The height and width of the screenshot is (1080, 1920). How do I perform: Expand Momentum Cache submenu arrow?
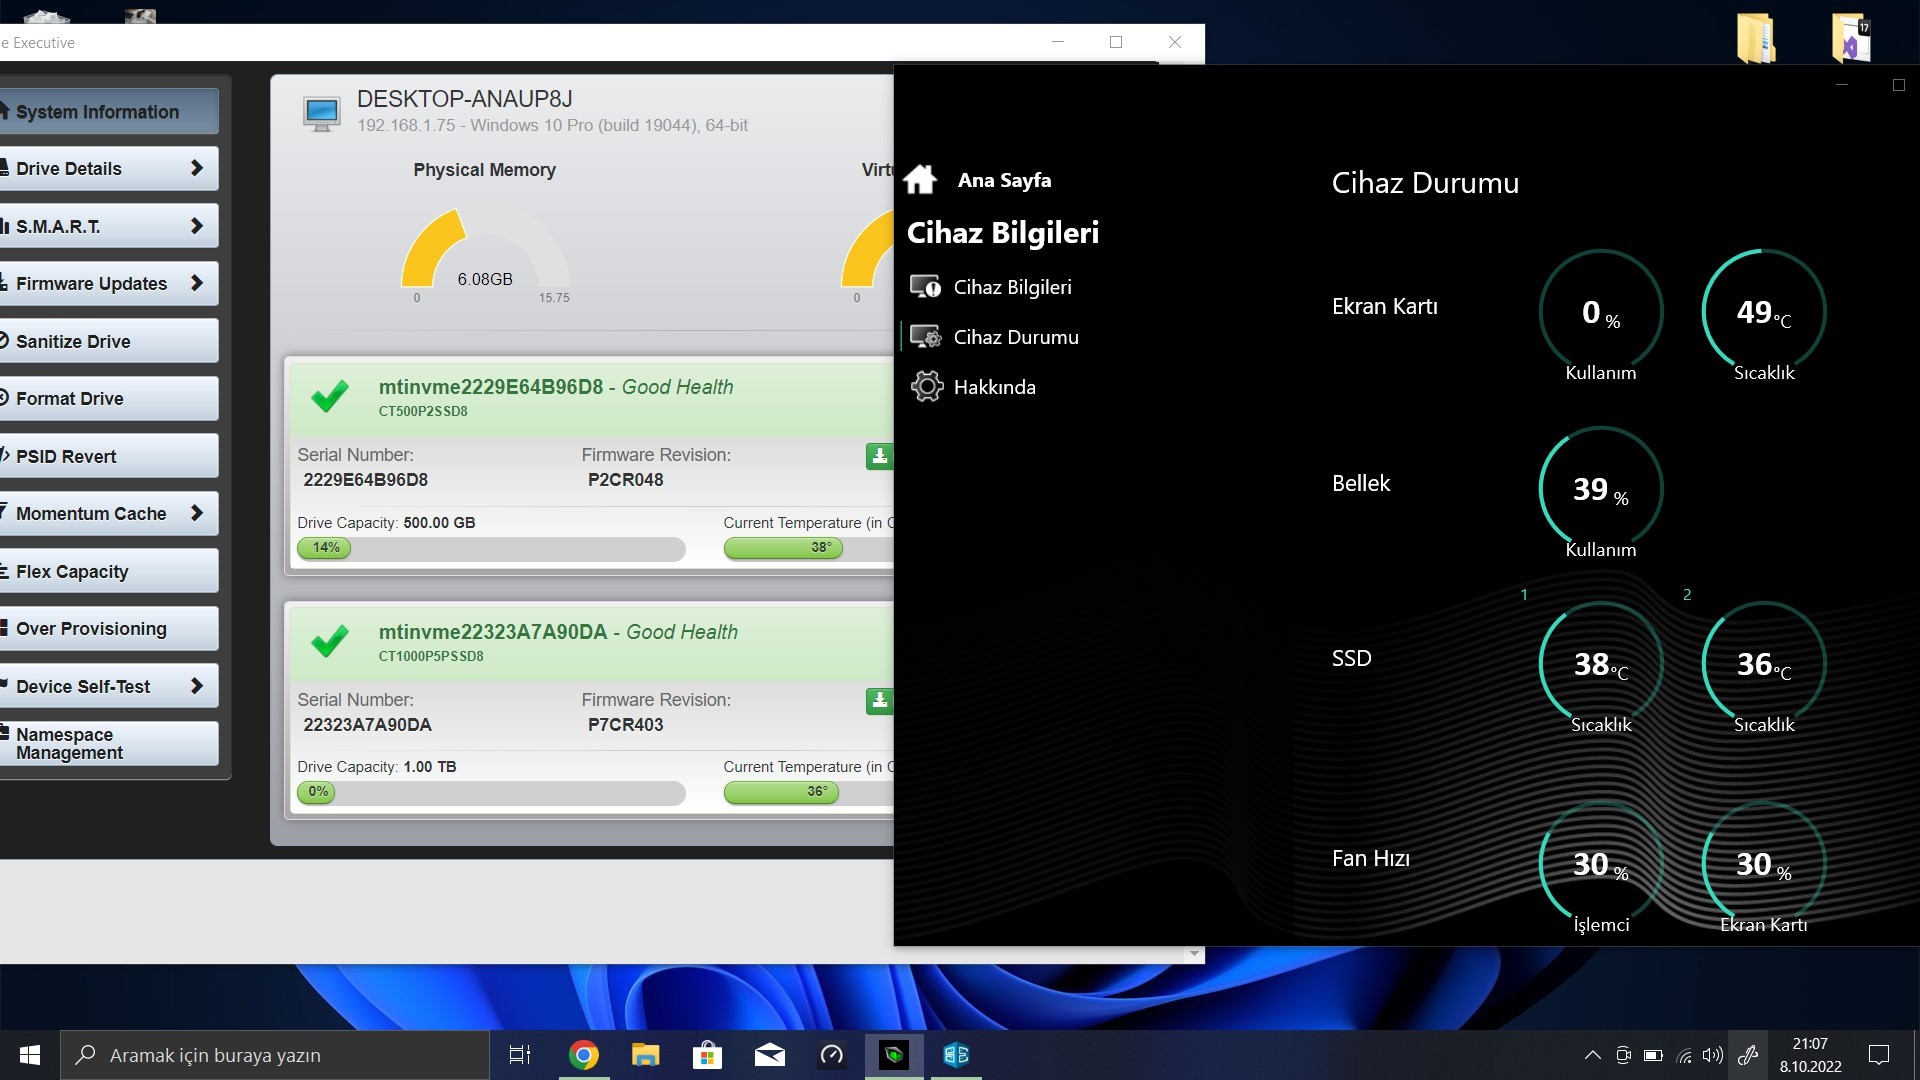(197, 513)
